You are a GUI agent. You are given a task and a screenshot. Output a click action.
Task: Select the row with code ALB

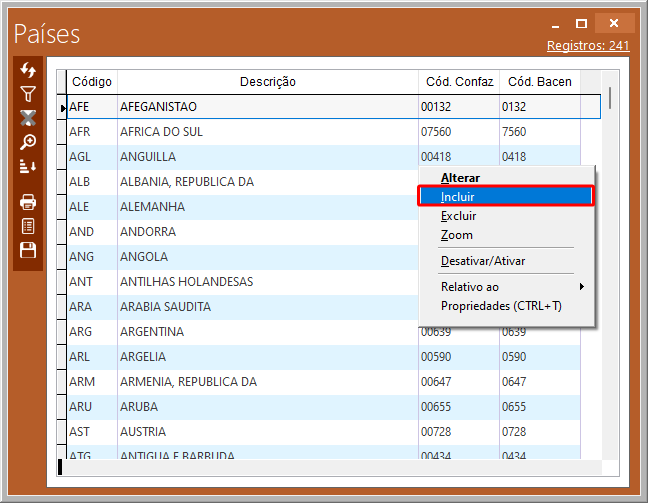tap(82, 182)
